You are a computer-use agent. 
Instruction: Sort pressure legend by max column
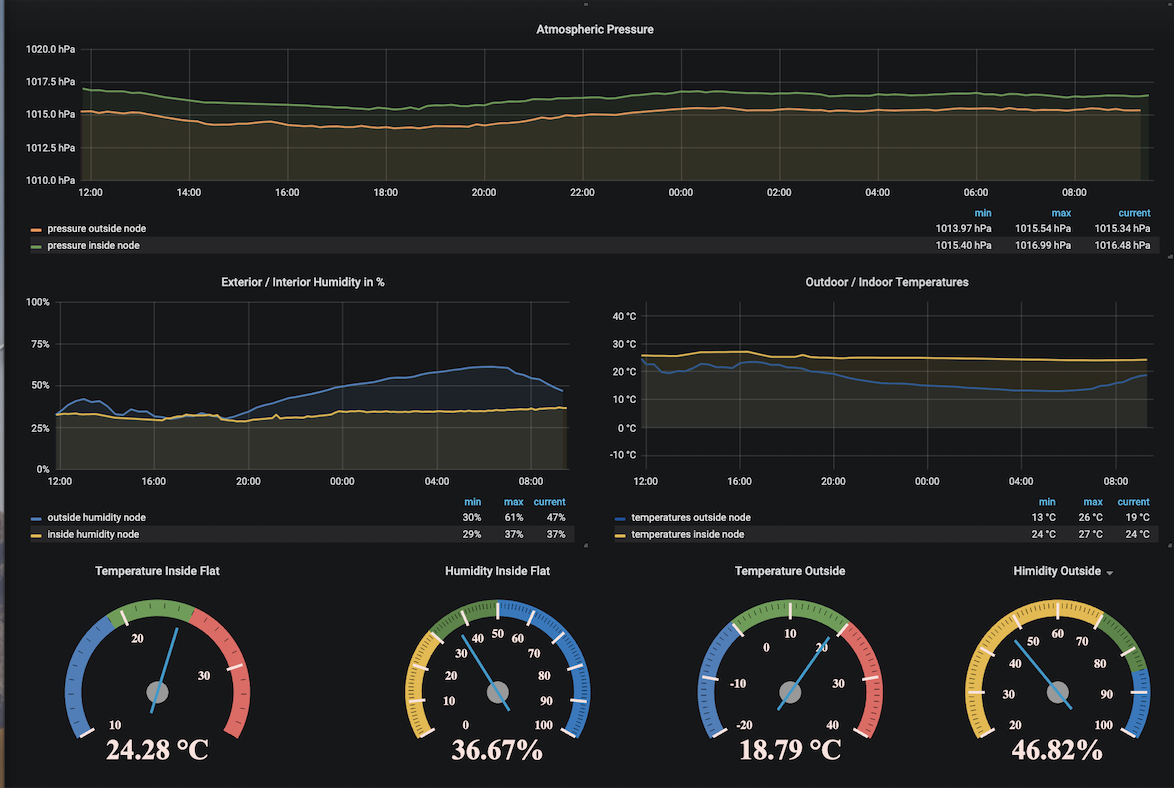[1061, 213]
